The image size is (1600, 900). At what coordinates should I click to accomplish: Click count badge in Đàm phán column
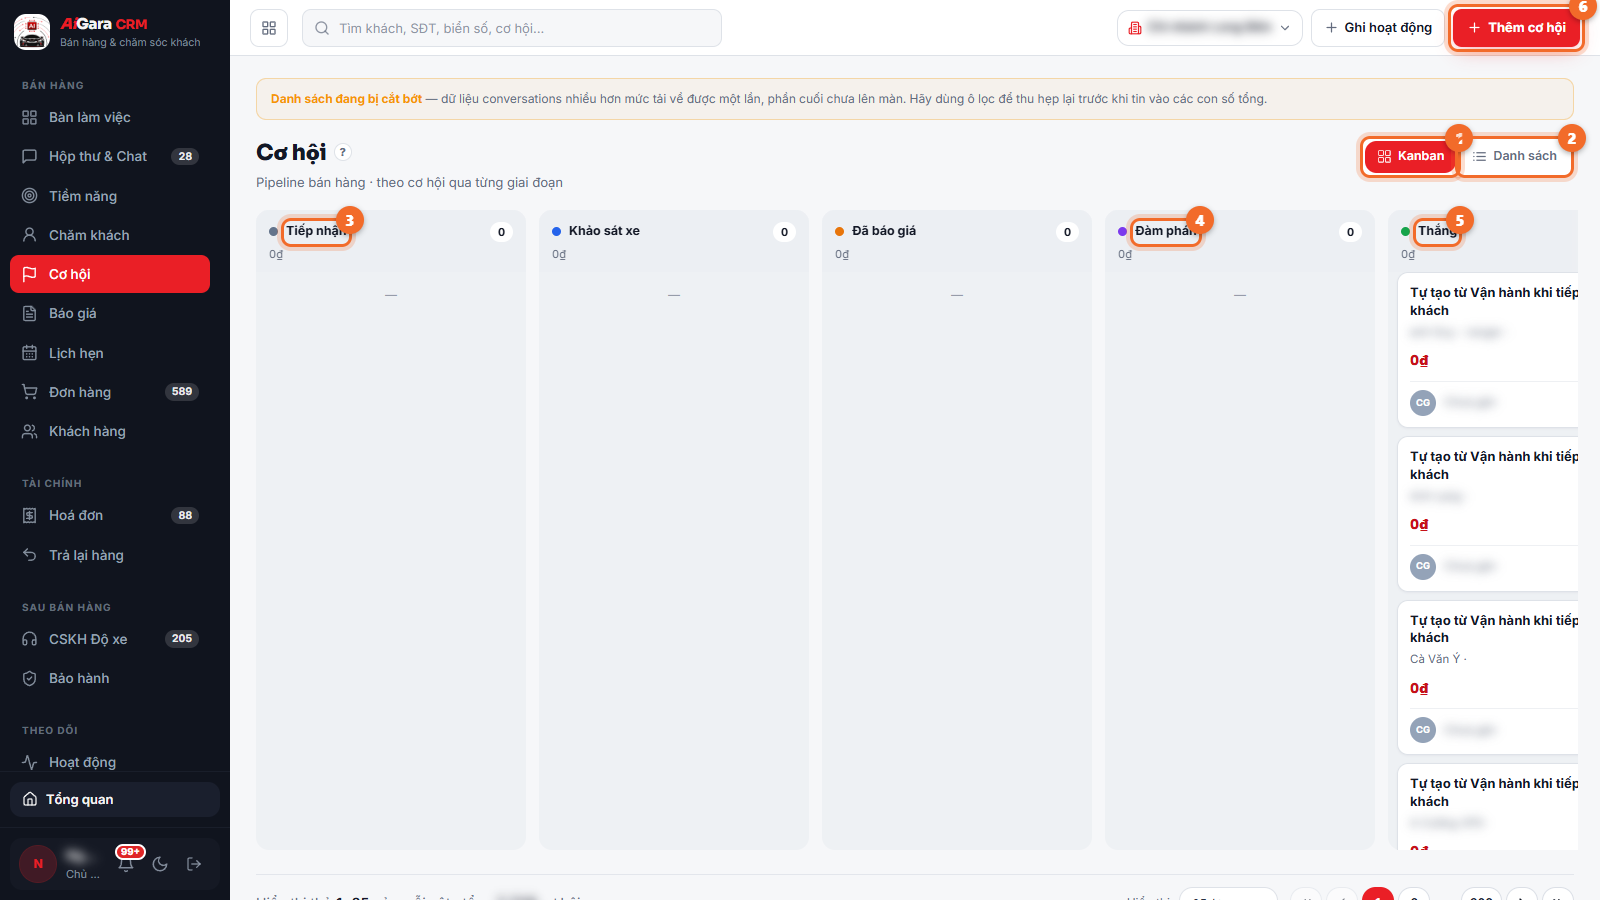1351,232
